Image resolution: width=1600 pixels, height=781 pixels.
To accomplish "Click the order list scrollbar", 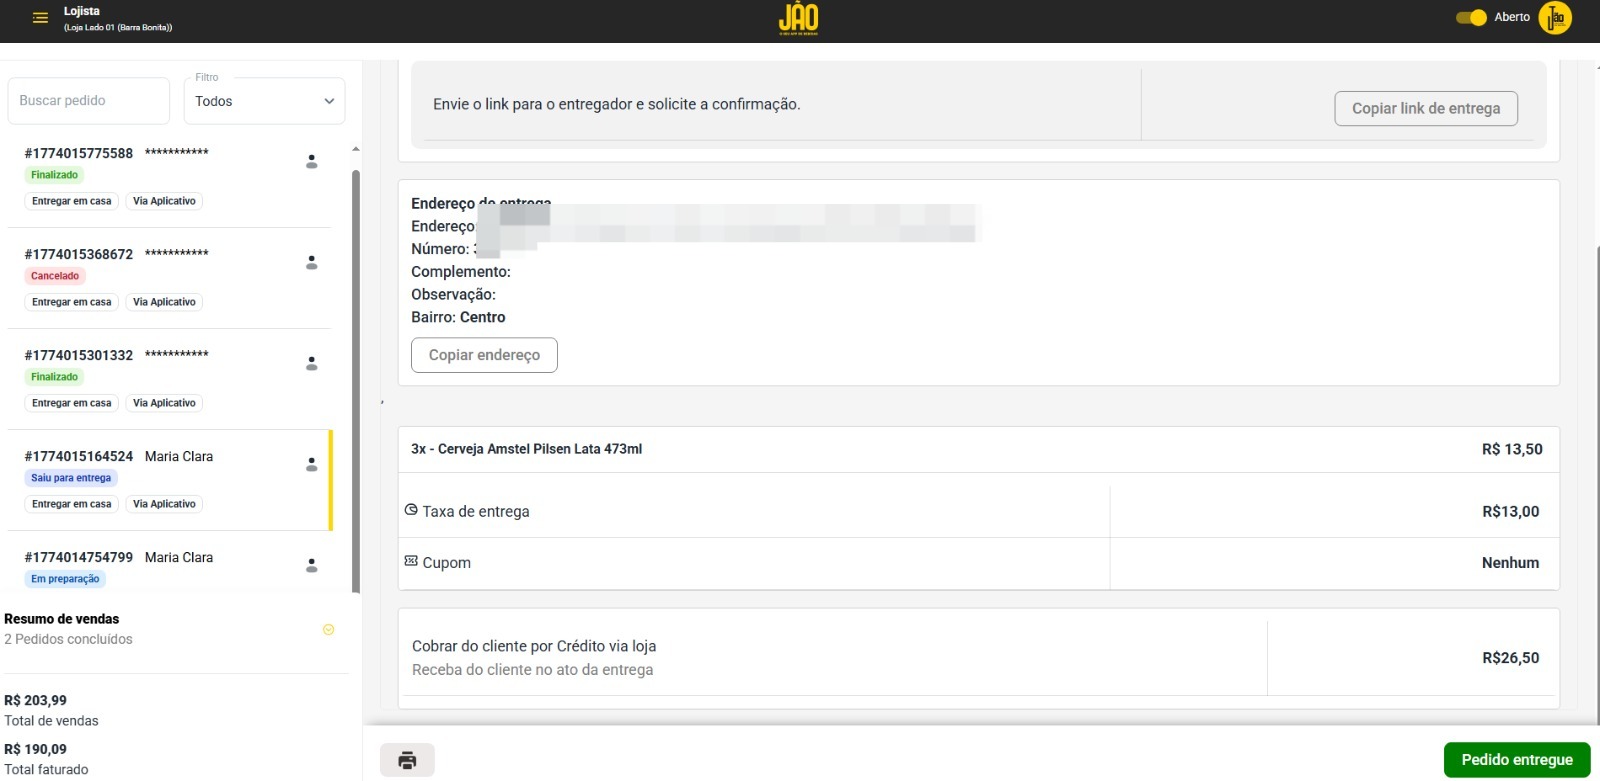I will (356, 380).
